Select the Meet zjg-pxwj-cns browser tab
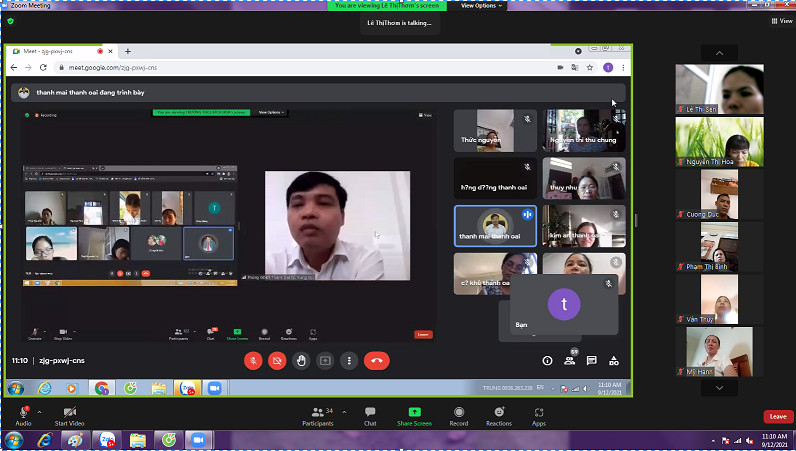This screenshot has width=796, height=451. click(x=55, y=51)
